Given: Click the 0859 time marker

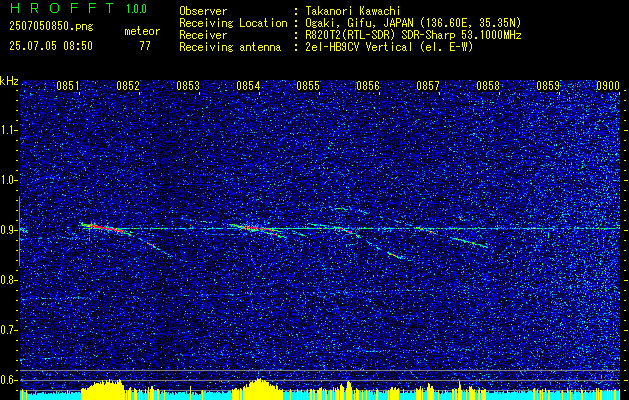Looking at the screenshot, I should coord(548,86).
